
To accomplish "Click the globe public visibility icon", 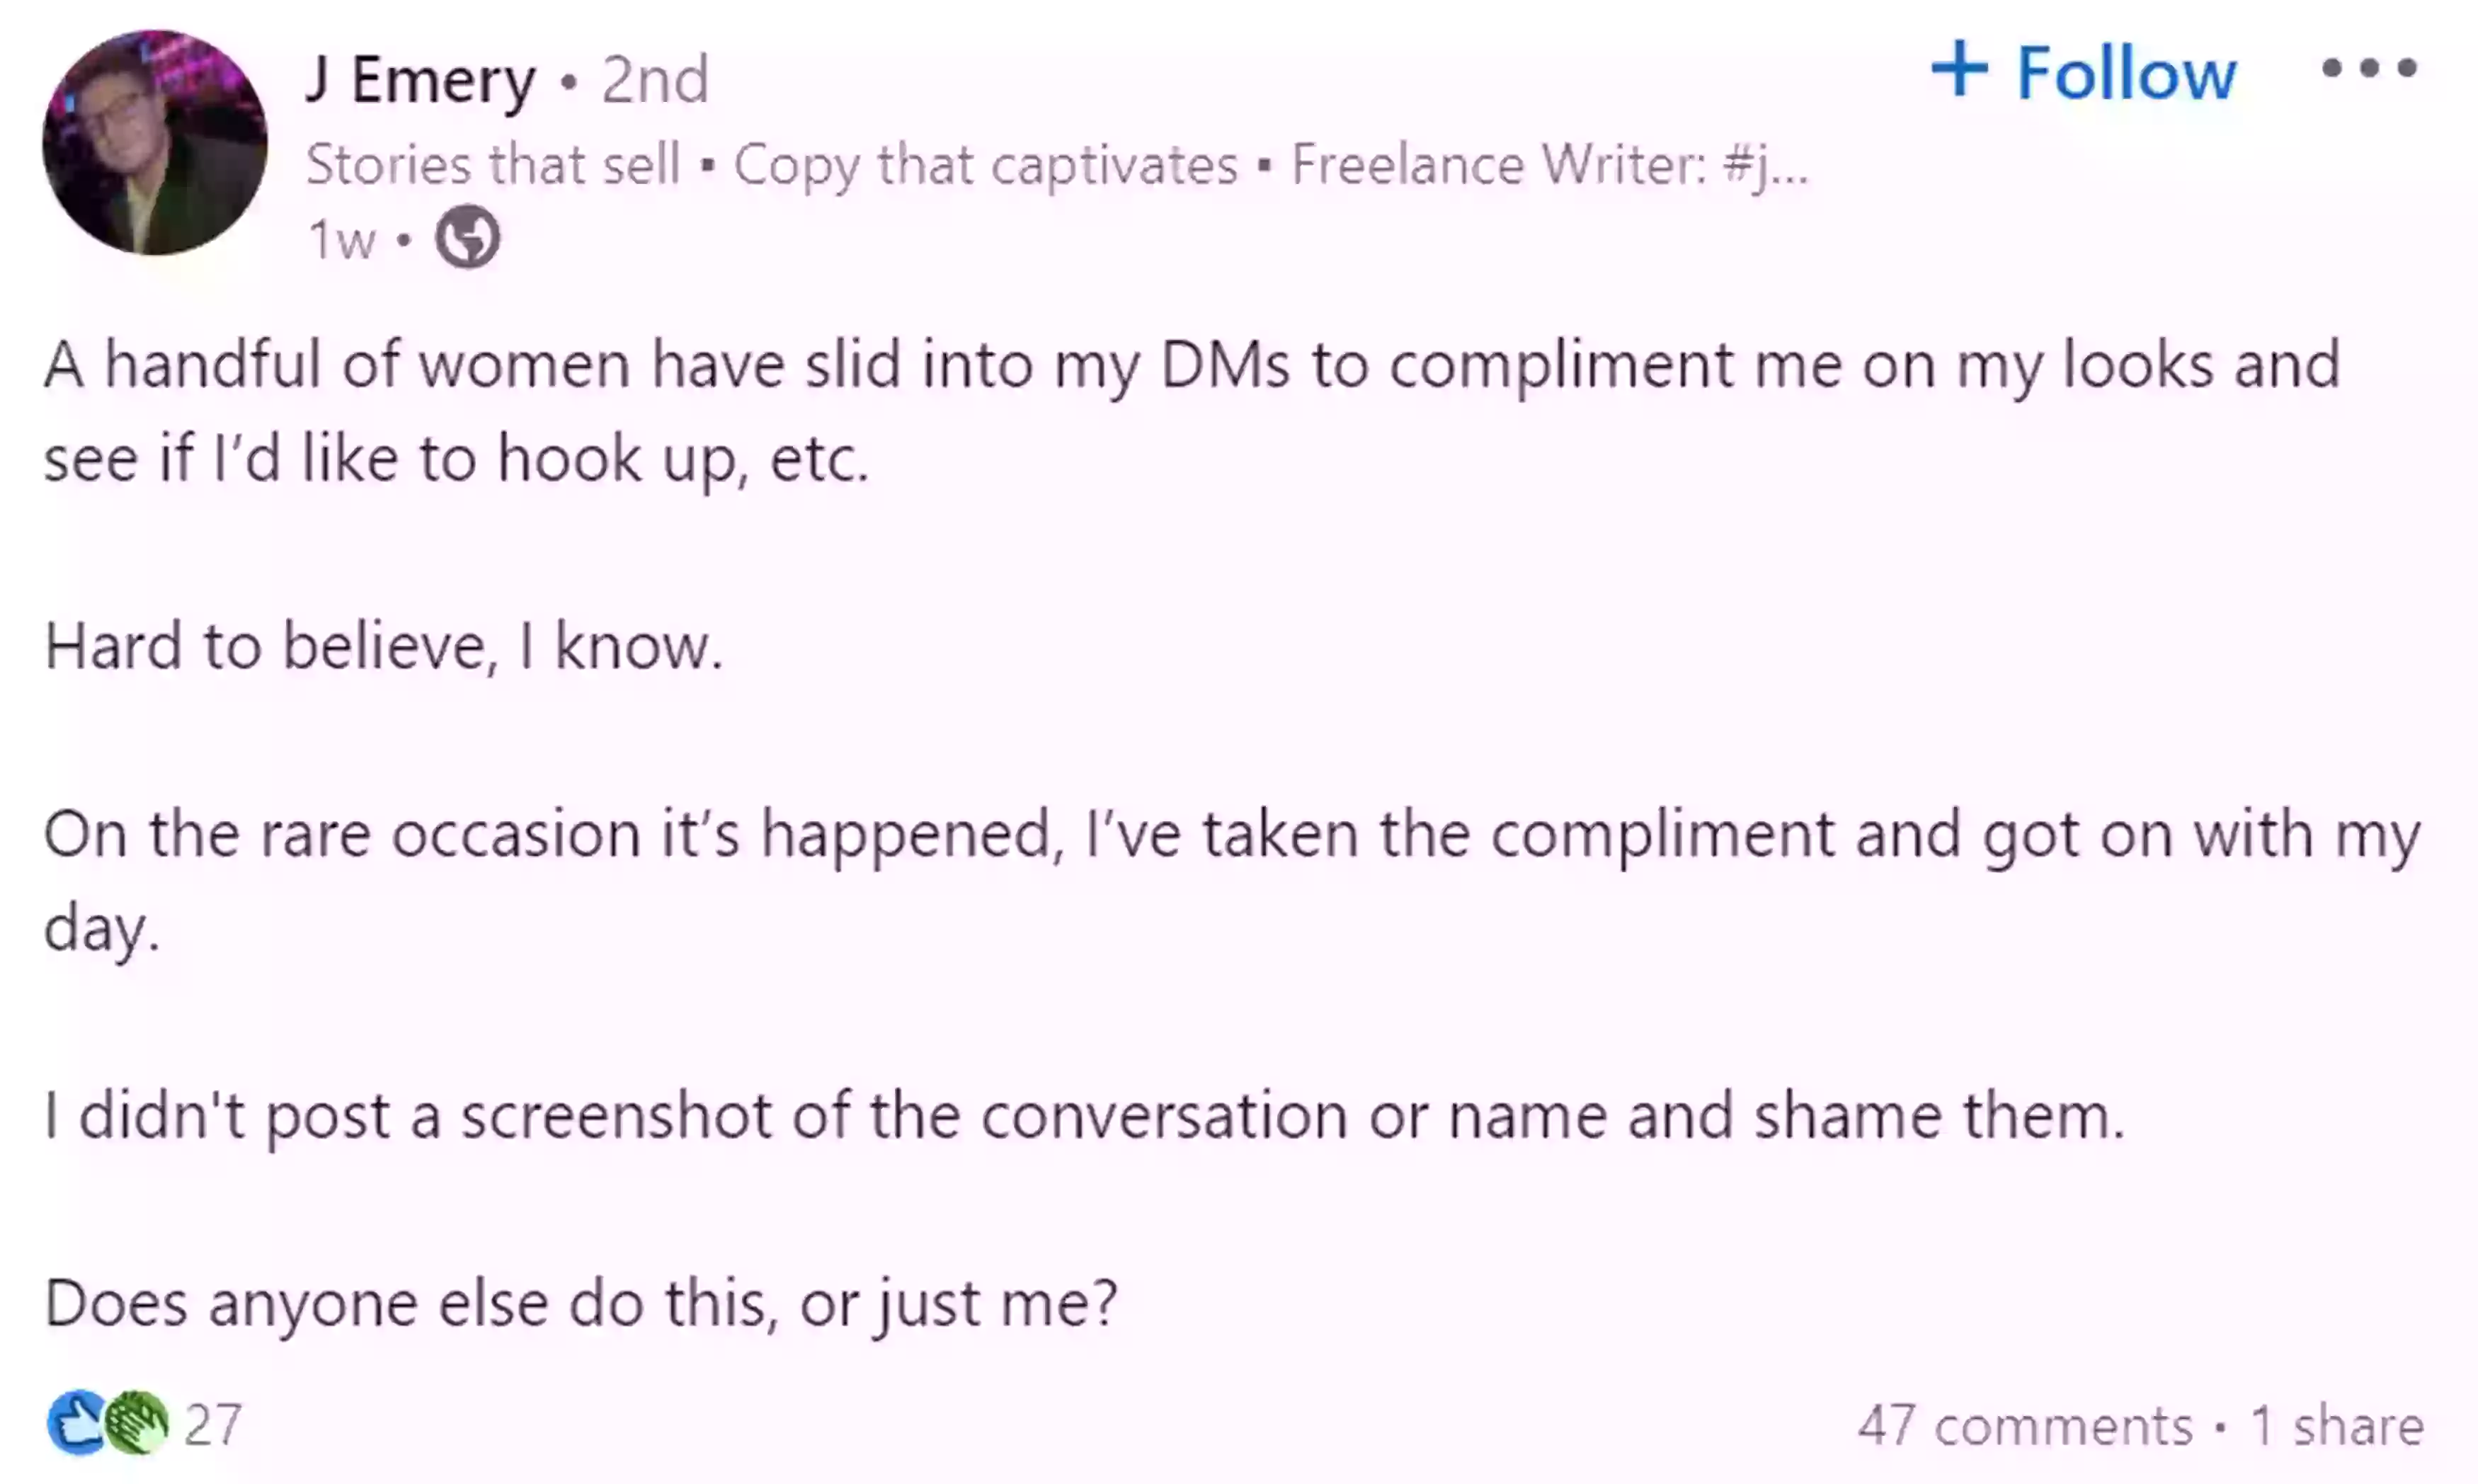I will click(467, 238).
